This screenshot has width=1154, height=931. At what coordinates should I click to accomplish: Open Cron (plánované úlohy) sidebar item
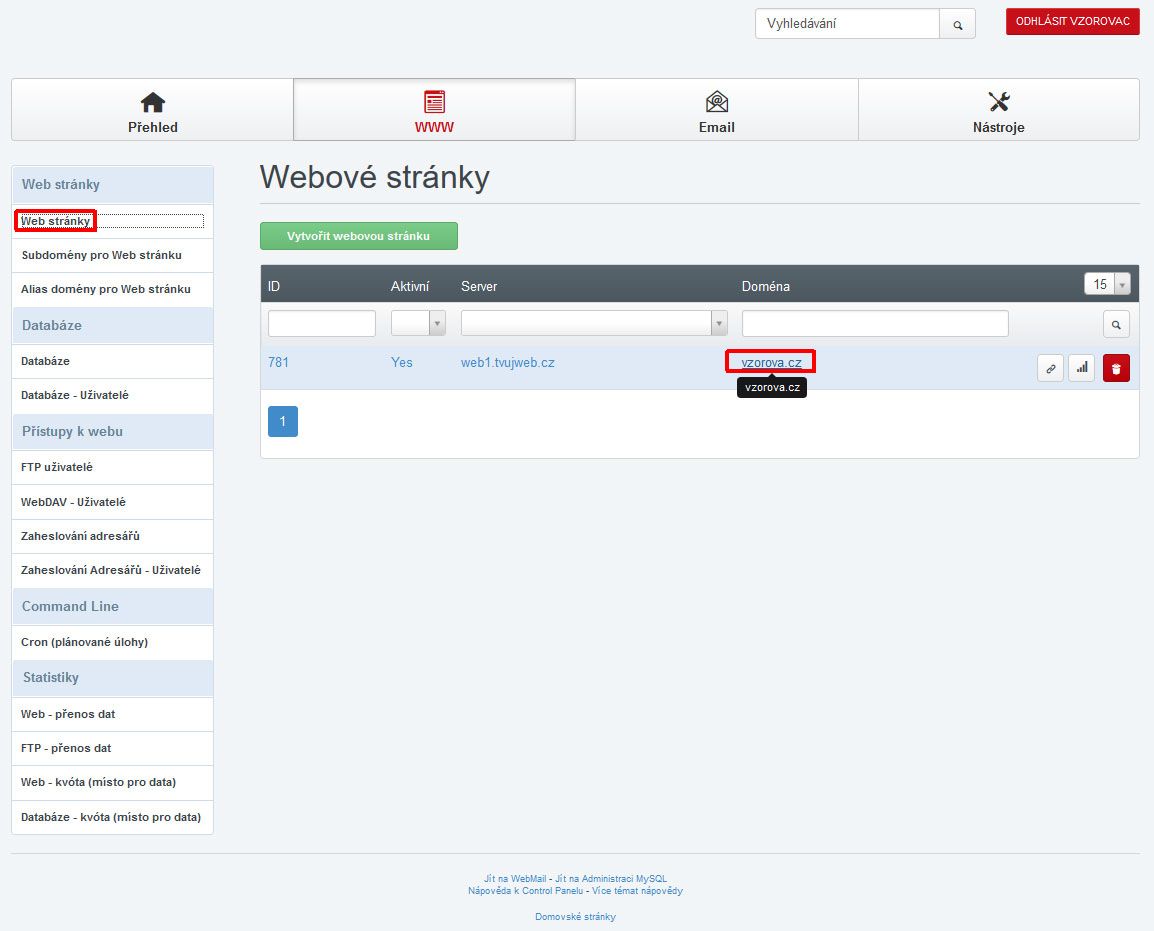84,642
